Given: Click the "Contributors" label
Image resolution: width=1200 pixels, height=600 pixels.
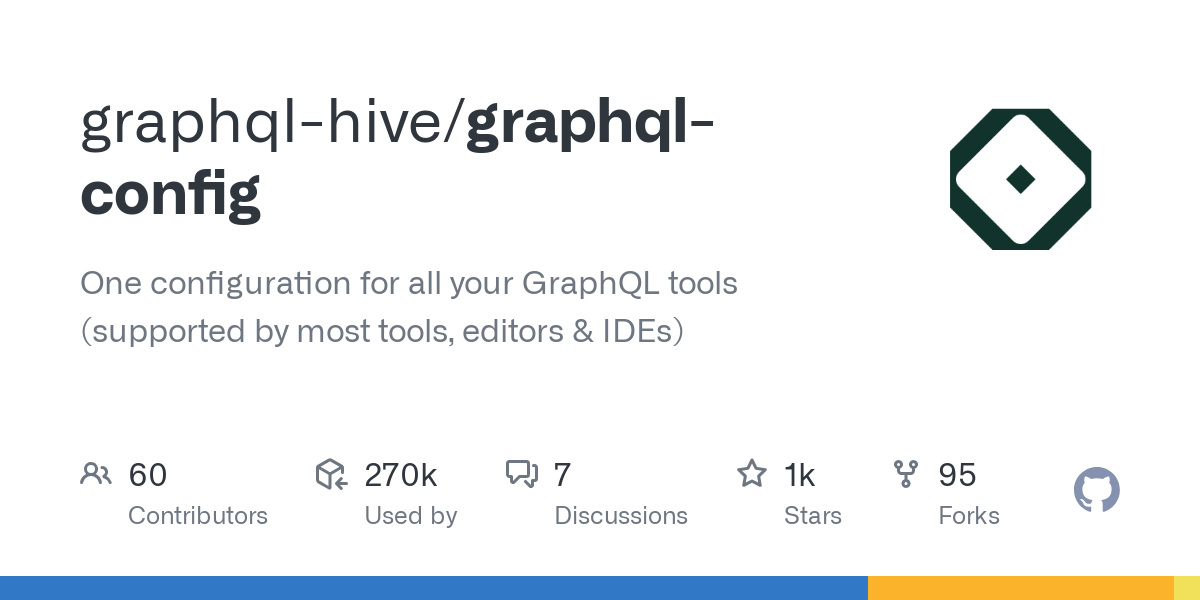Looking at the screenshot, I should (x=198, y=516).
